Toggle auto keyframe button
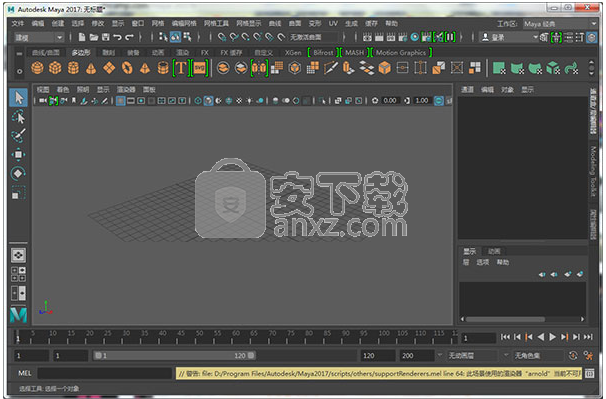 tap(573, 355)
